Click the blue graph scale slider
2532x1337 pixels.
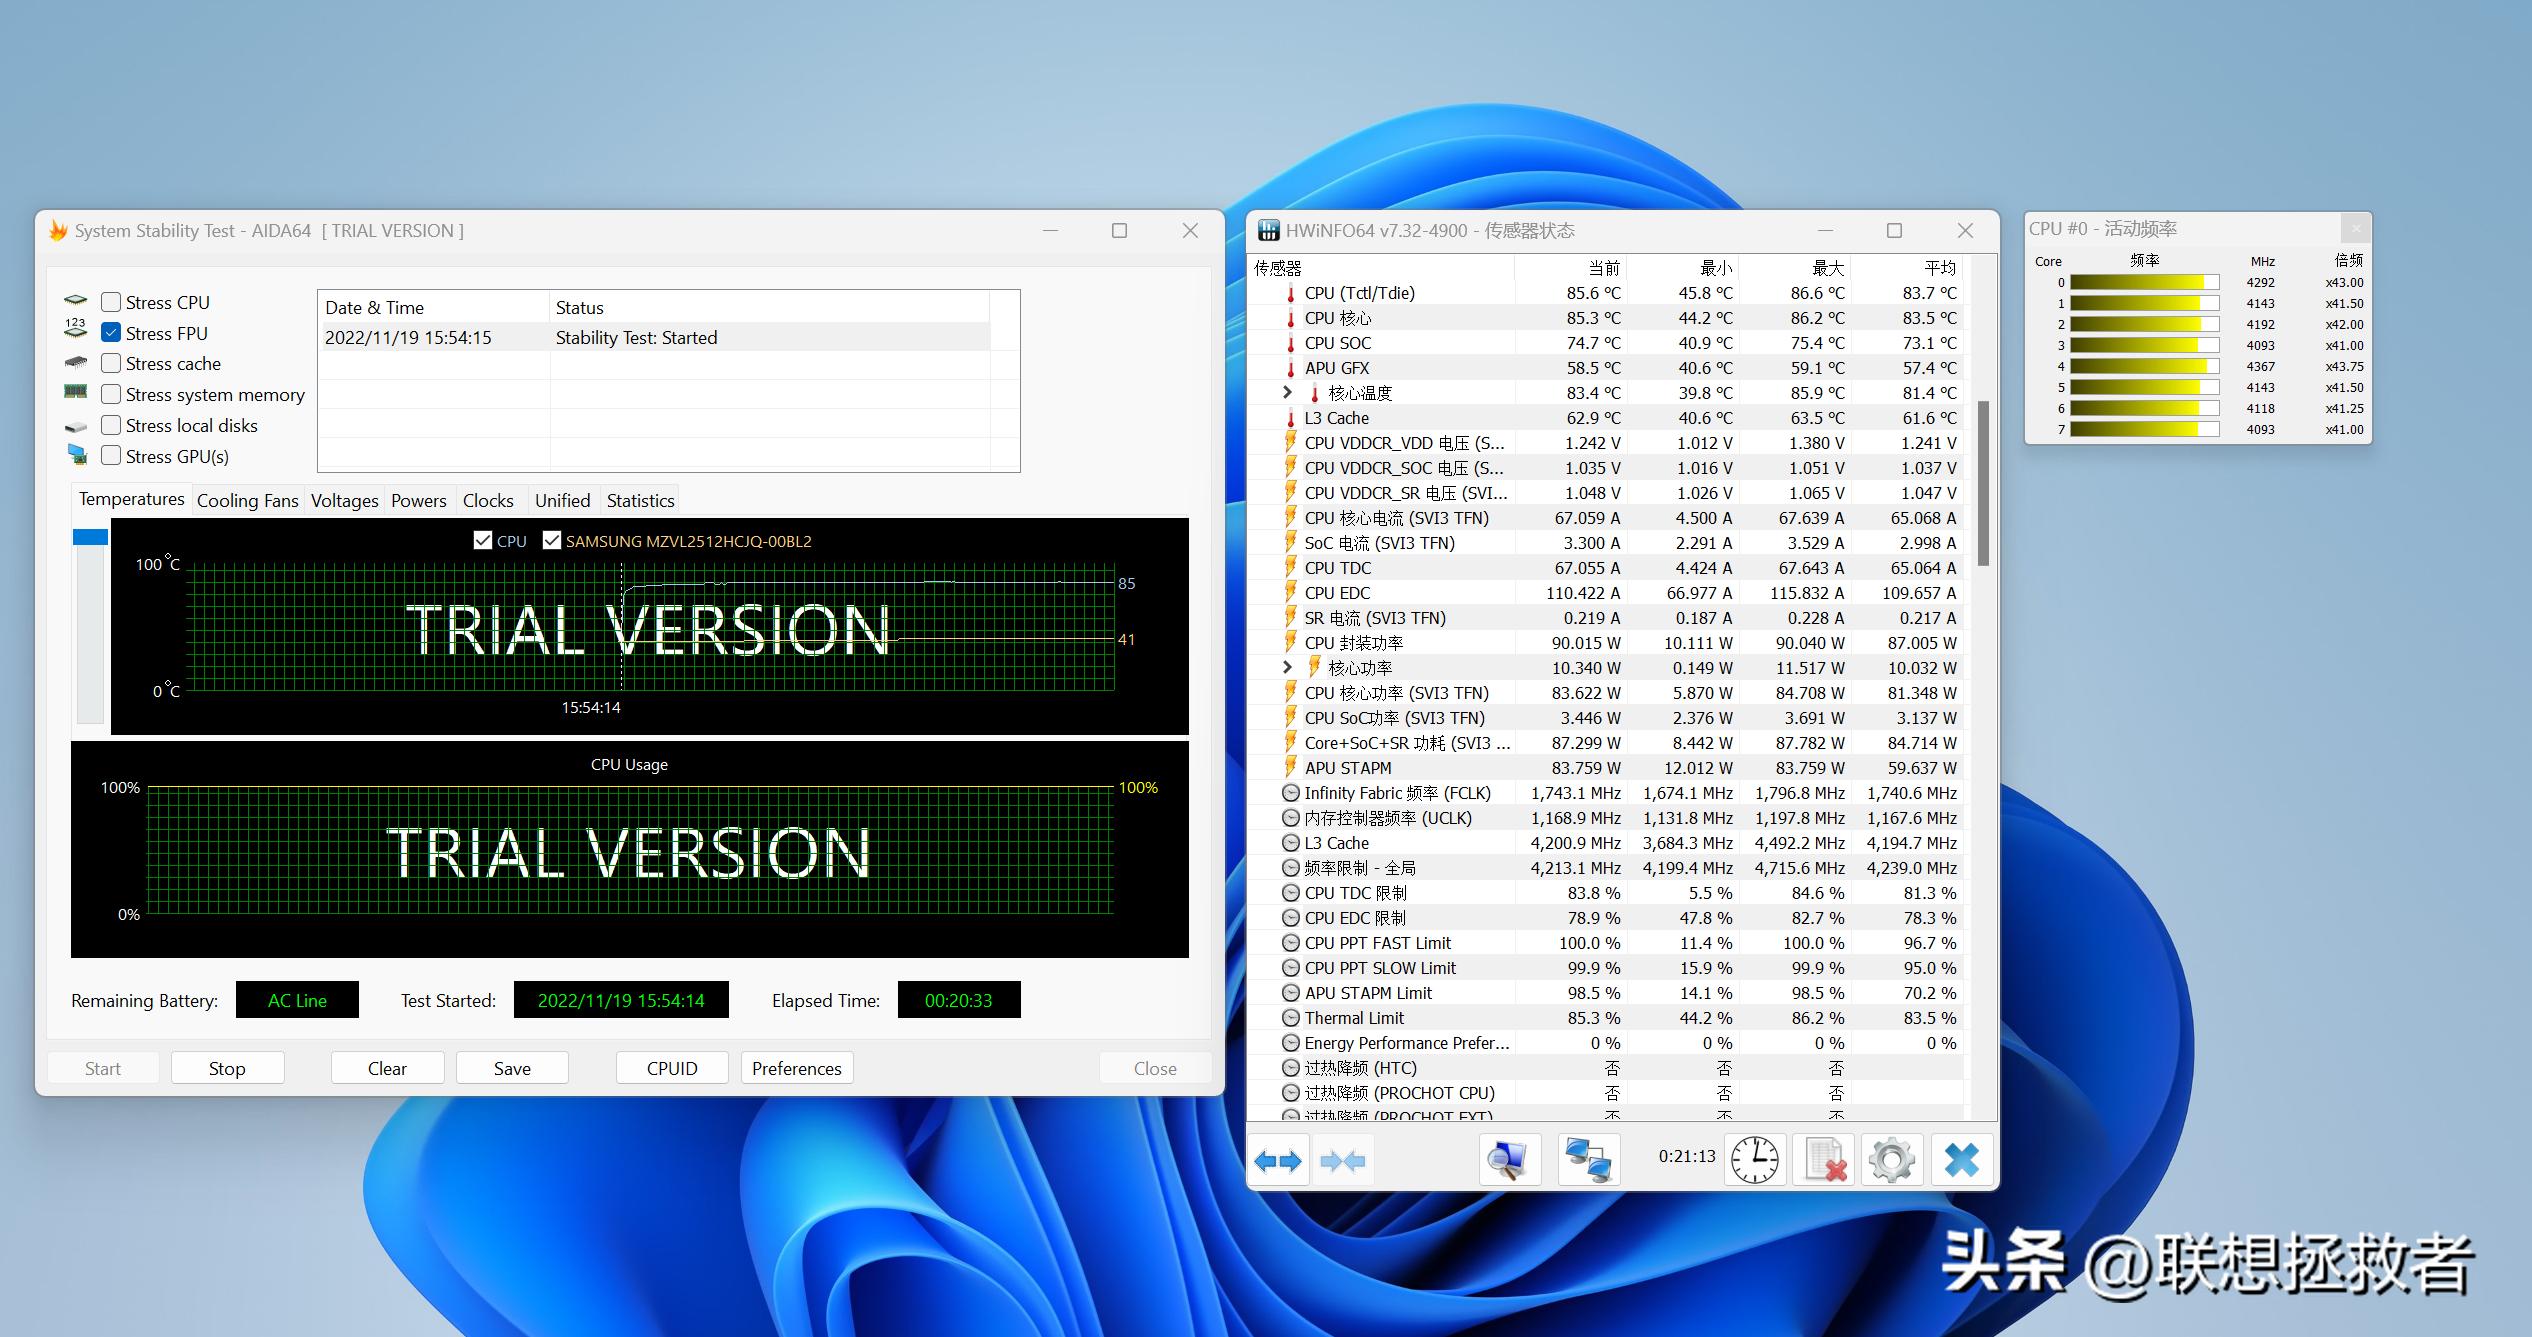90,537
